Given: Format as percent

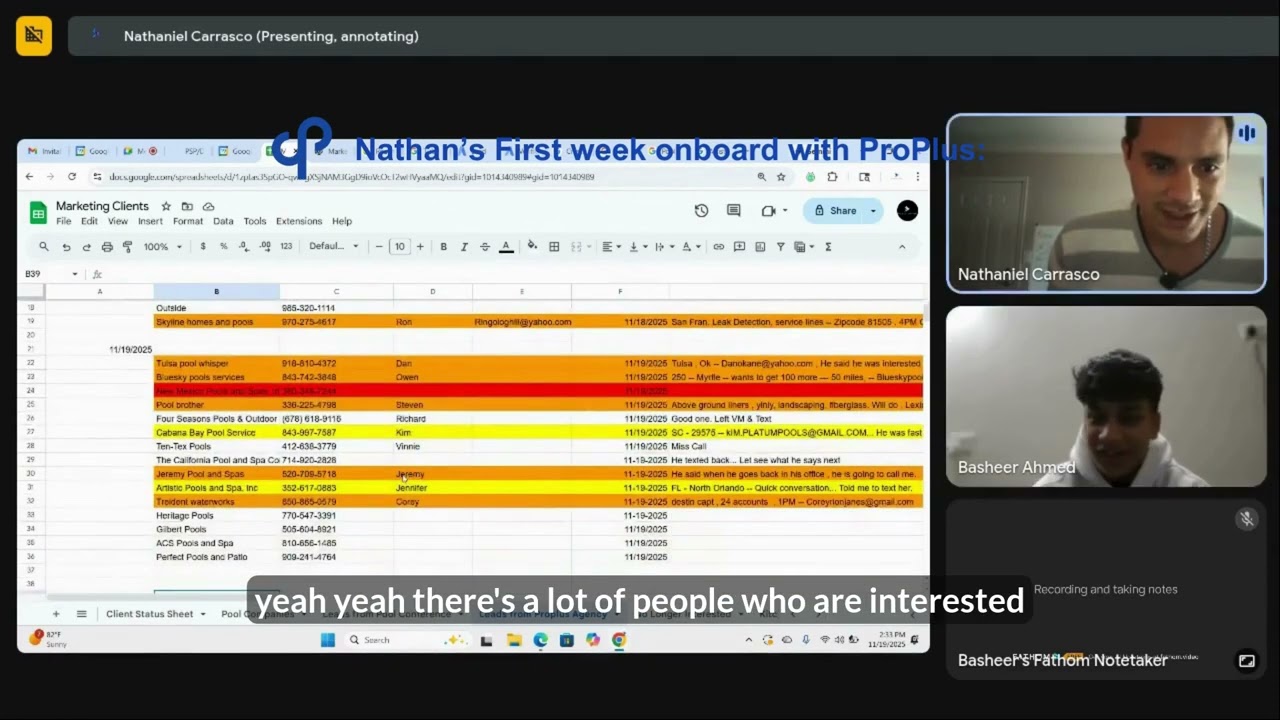Looking at the screenshot, I should tap(223, 247).
